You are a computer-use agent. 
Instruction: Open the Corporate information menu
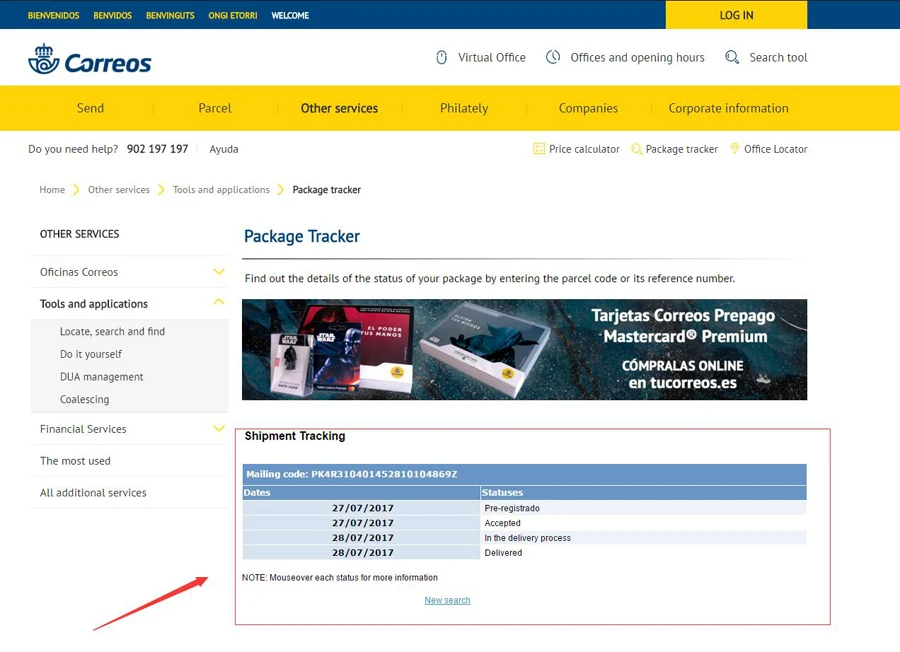(x=728, y=108)
